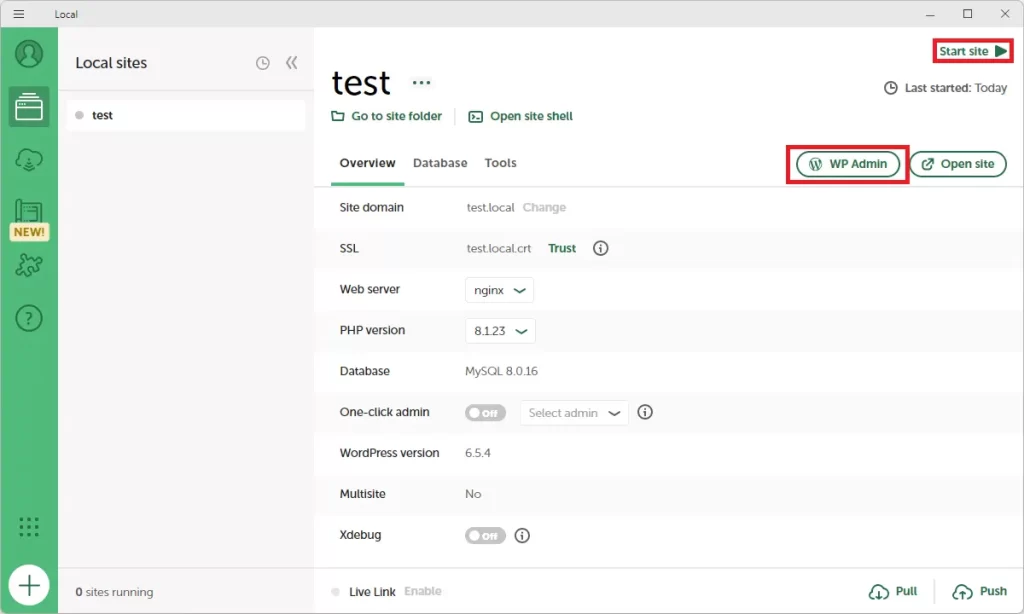The width and height of the screenshot is (1024, 614).
Task: Select the Local sites icon in sidebar
Action: [x=29, y=106]
